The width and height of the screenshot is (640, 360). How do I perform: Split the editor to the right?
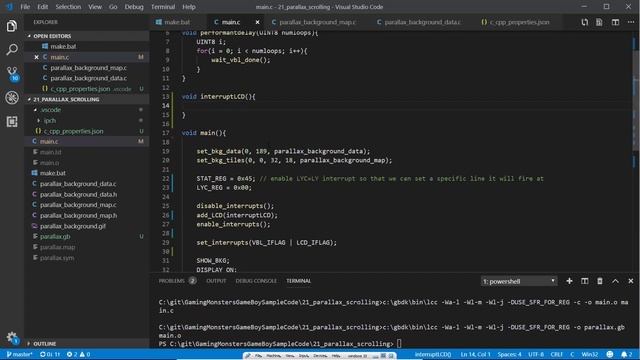click(615, 22)
